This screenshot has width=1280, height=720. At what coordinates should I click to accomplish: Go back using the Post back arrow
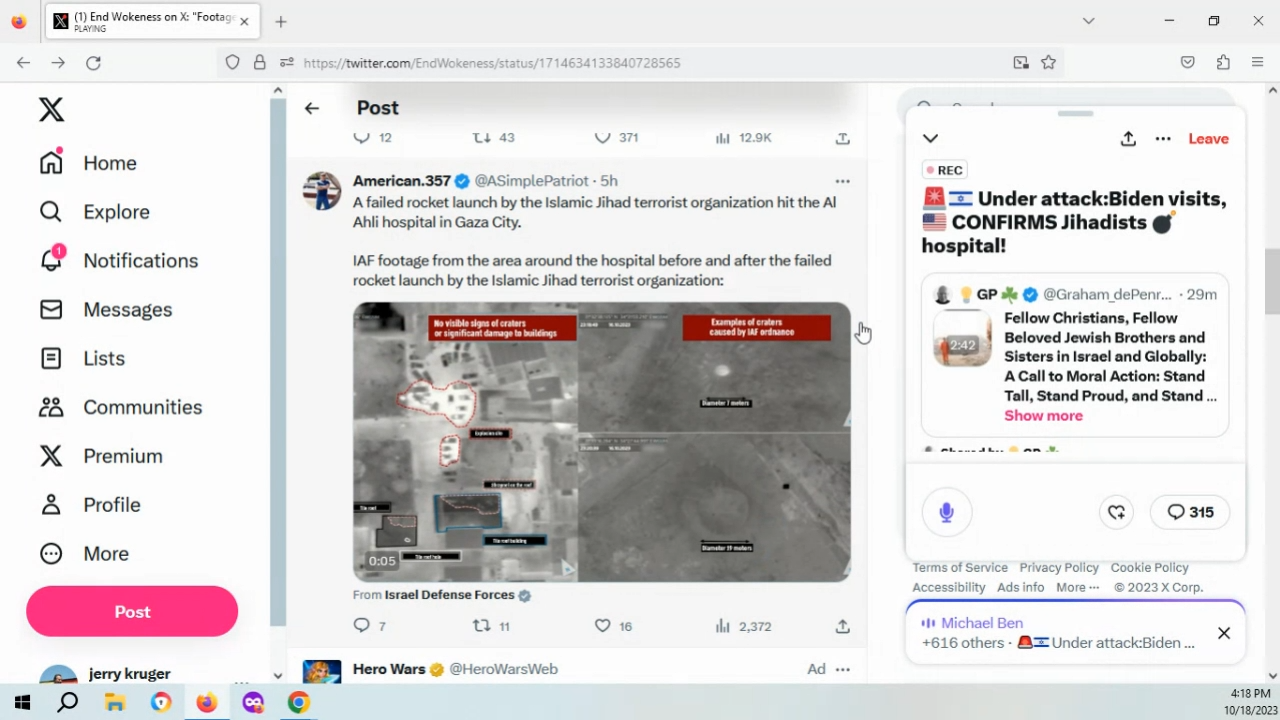(x=312, y=108)
